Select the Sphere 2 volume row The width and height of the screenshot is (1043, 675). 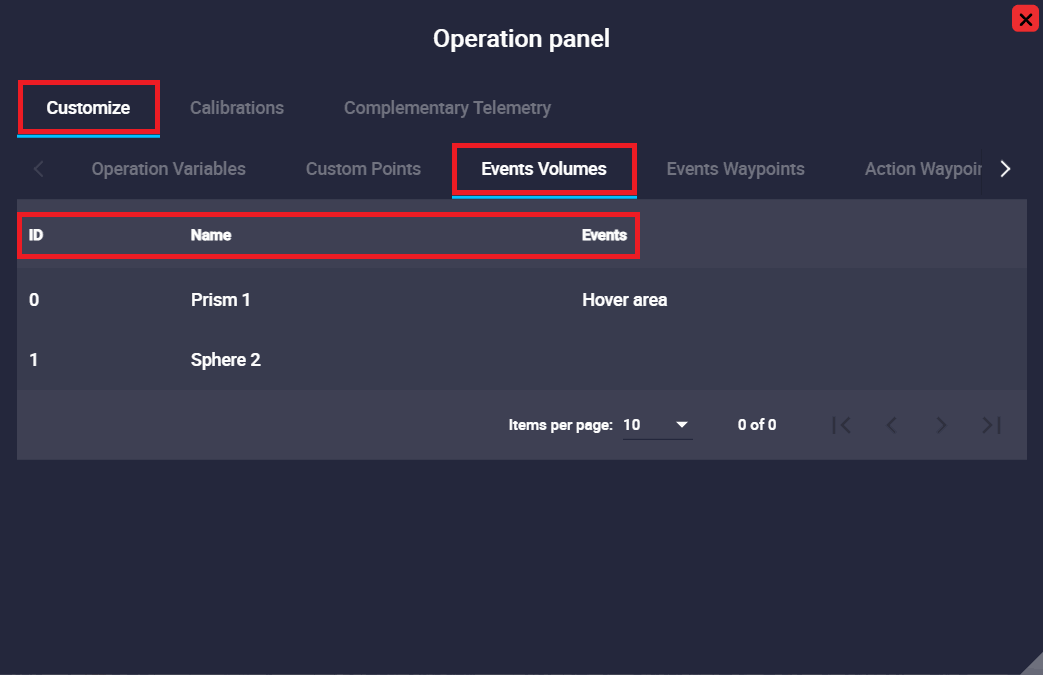[226, 360]
